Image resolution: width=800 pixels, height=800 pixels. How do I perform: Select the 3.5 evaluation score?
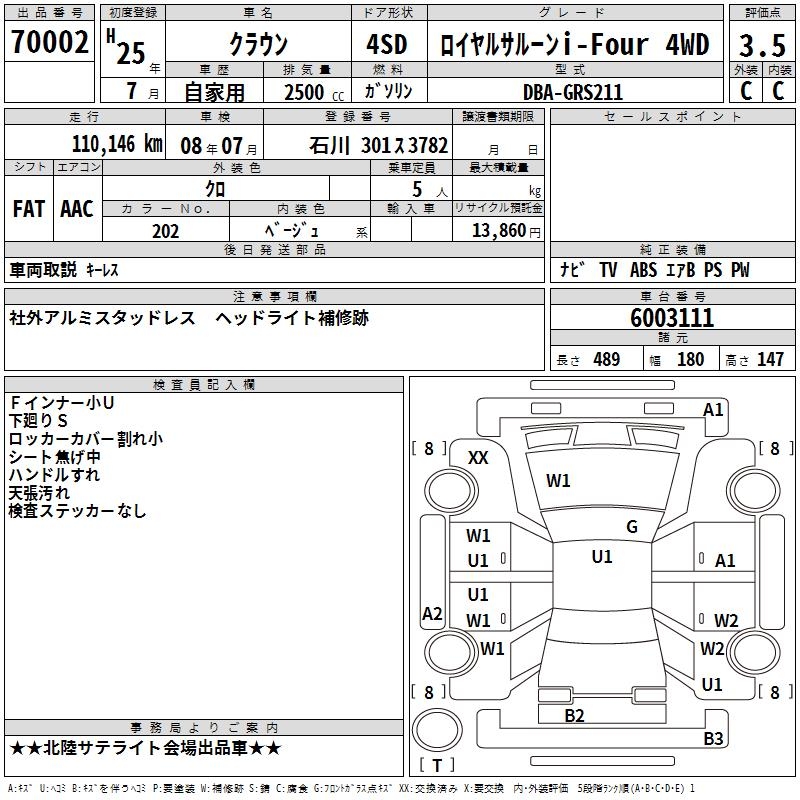pos(761,45)
